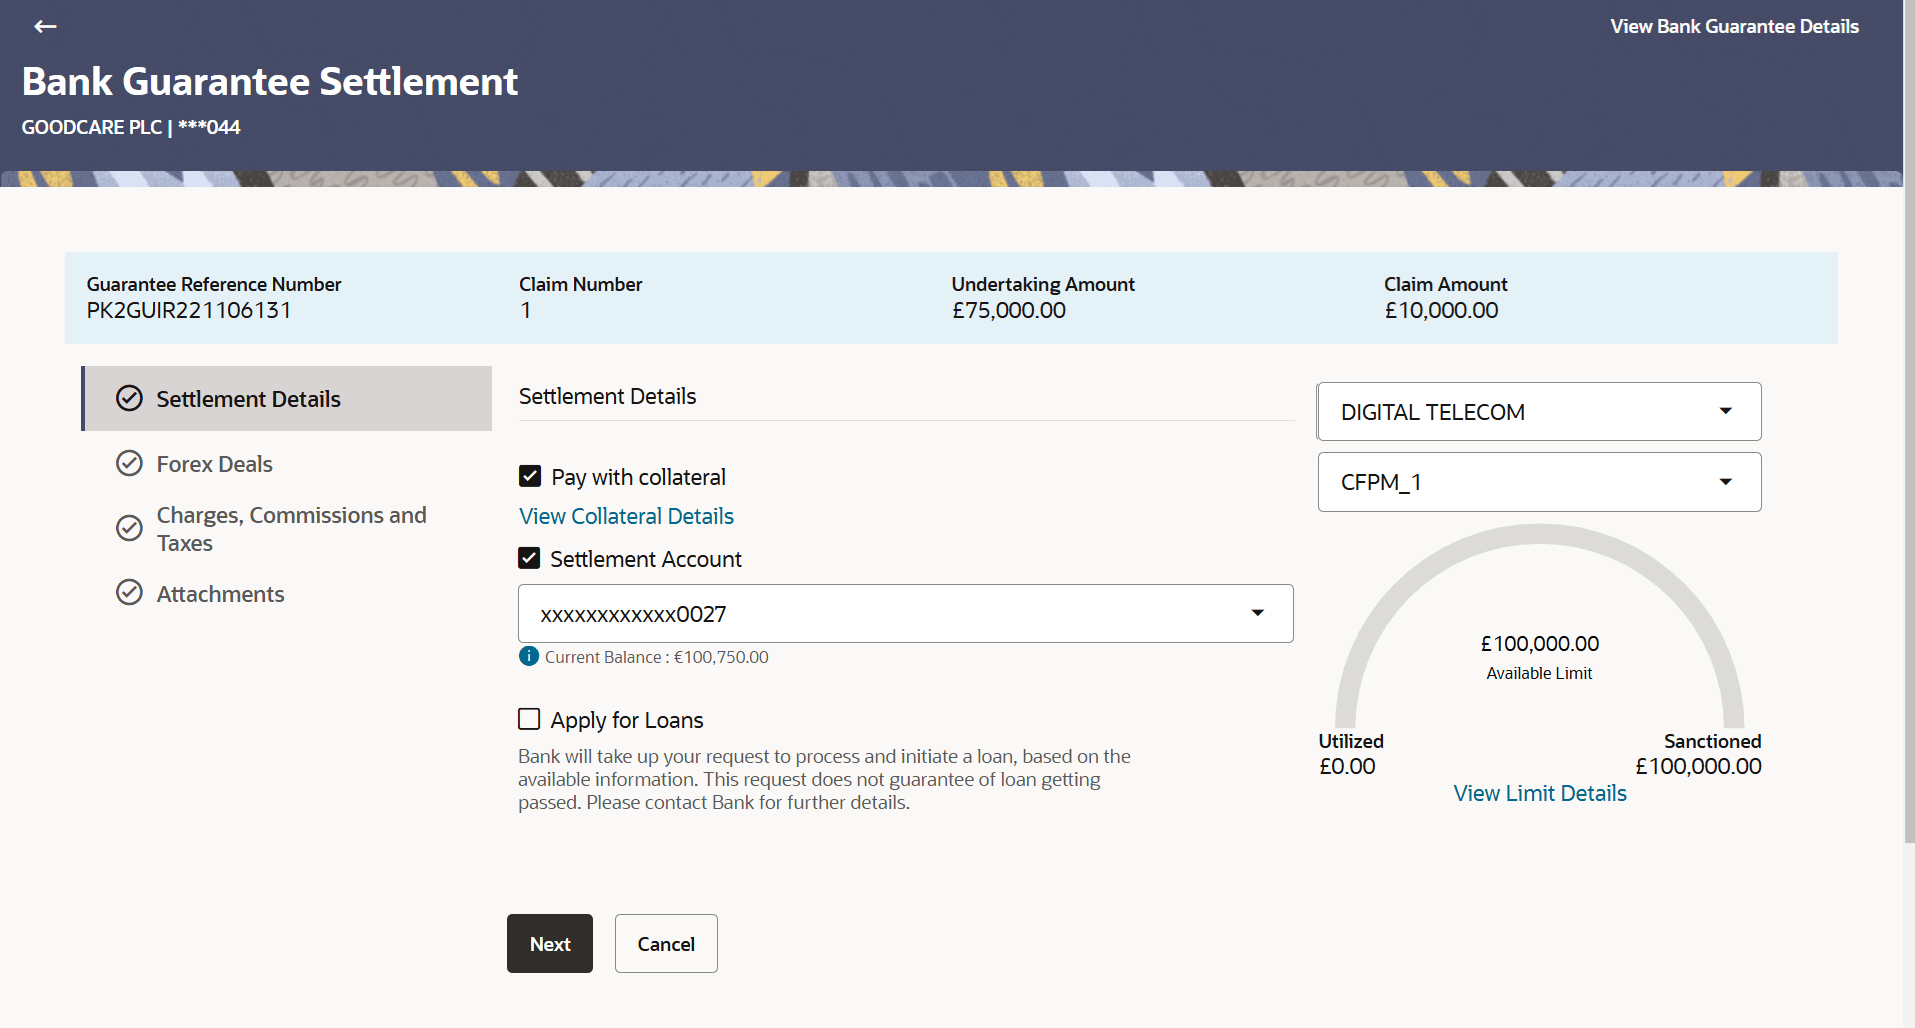Click the back arrow icon
Image resolution: width=1915 pixels, height=1028 pixels.
pos(45,26)
